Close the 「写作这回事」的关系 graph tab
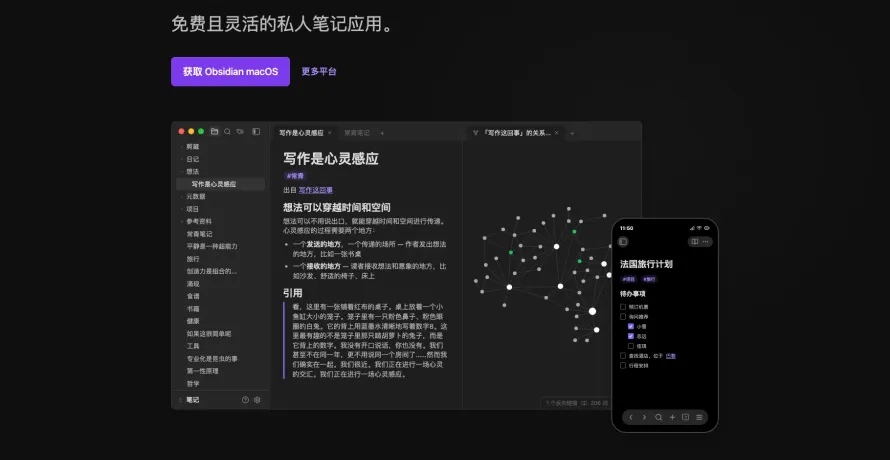Screen dimensions: 890x460 (x=556, y=133)
